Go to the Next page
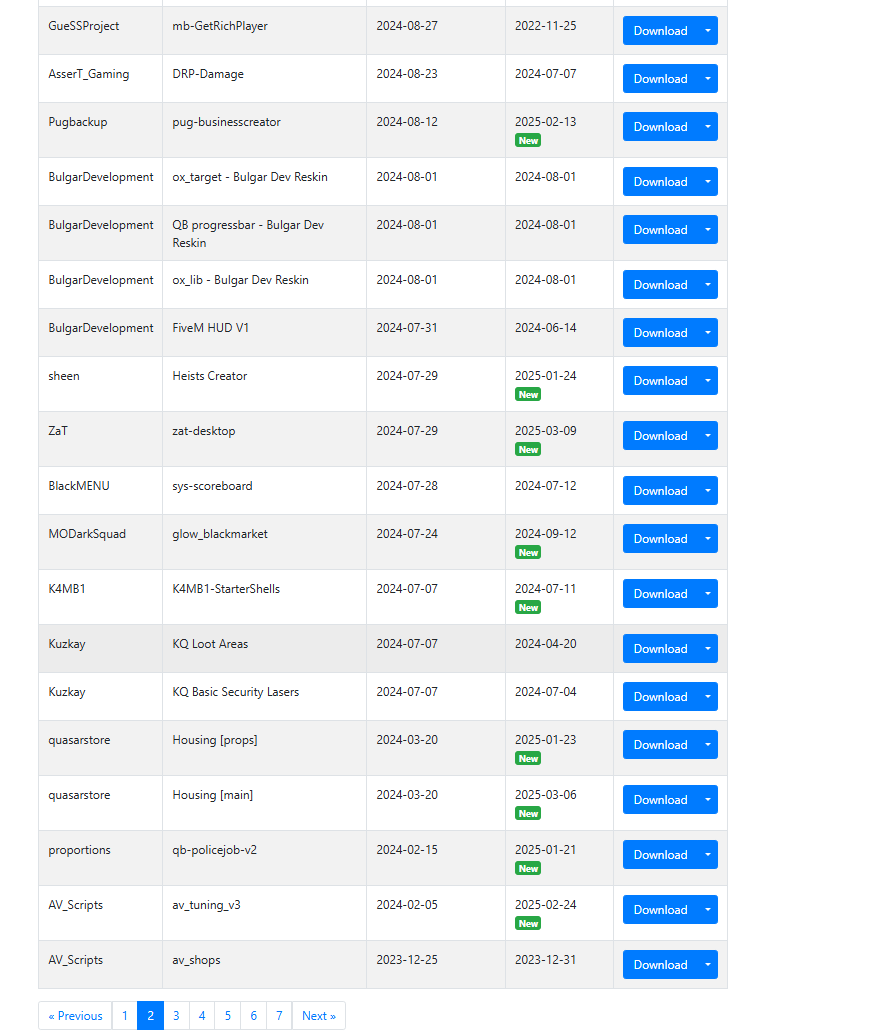Screen dimensions: 895x1031 tap(319, 1016)
